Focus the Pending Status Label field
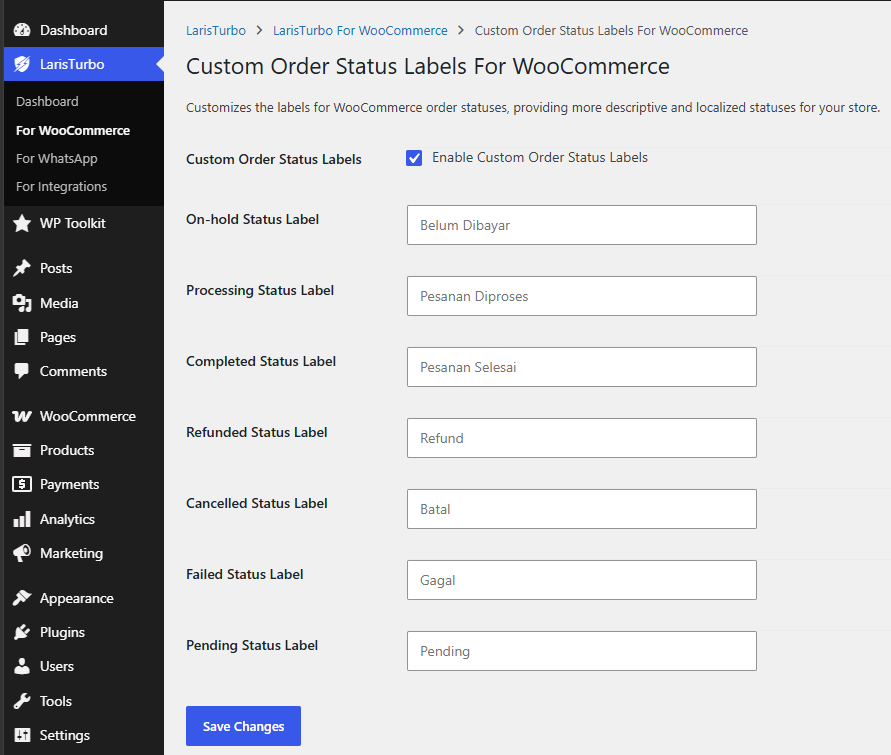The height and width of the screenshot is (755, 891). tap(582, 651)
